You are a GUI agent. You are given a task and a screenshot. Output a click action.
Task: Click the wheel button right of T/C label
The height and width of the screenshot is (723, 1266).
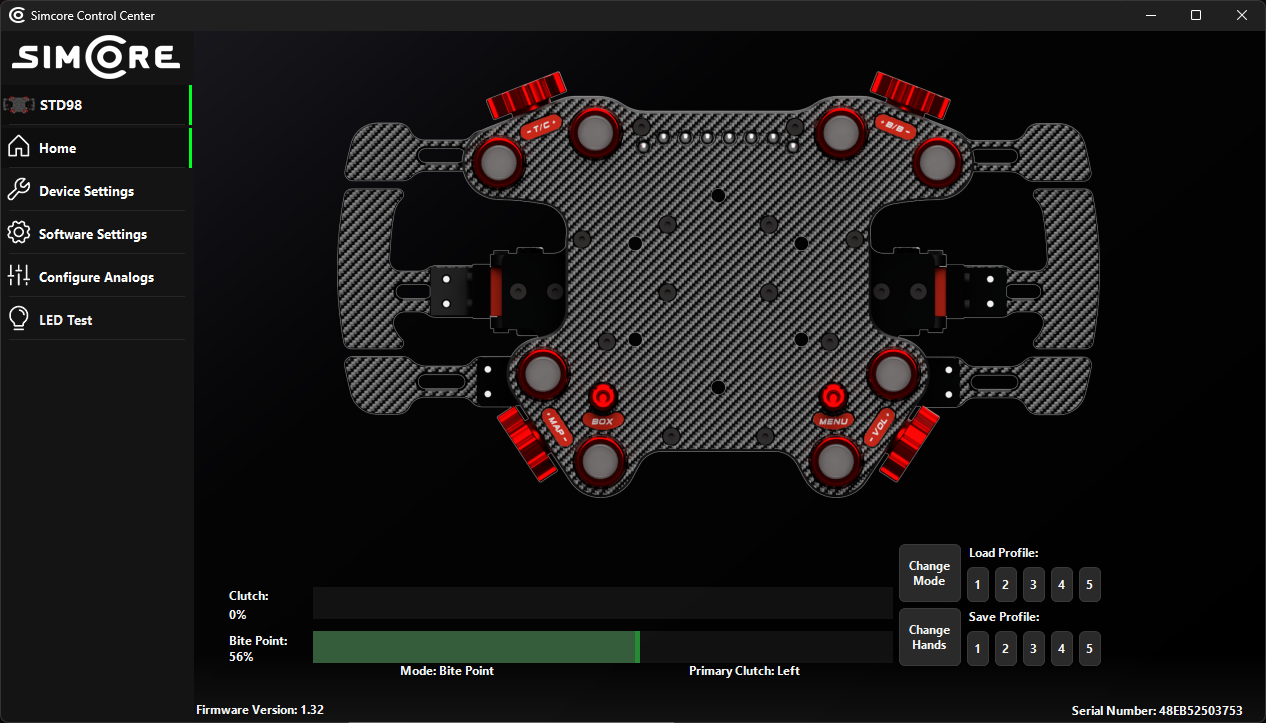595,132
